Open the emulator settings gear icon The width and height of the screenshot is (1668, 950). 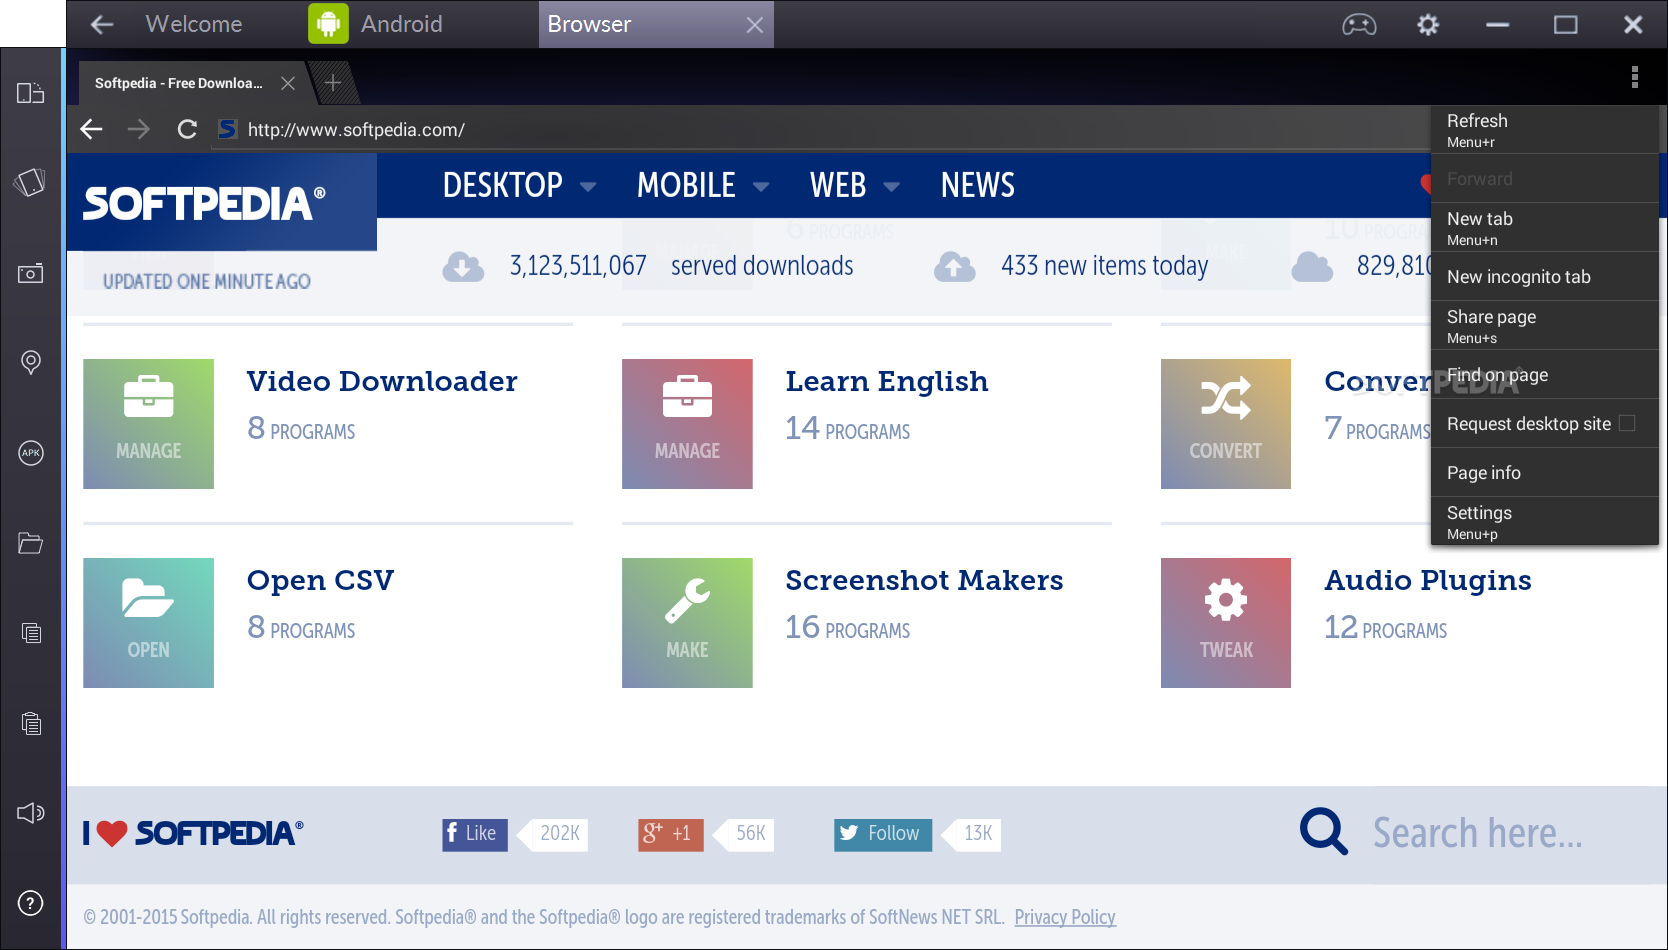1428,24
